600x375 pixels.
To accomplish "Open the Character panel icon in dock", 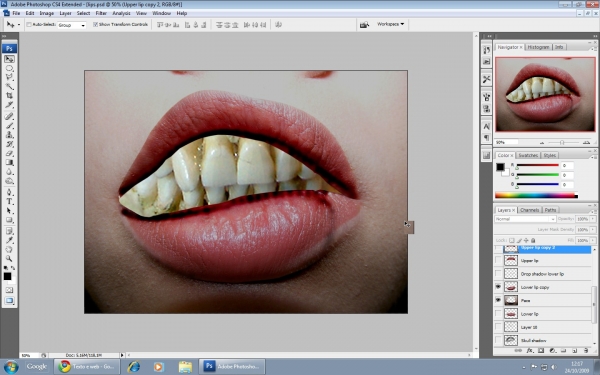I will (486, 126).
